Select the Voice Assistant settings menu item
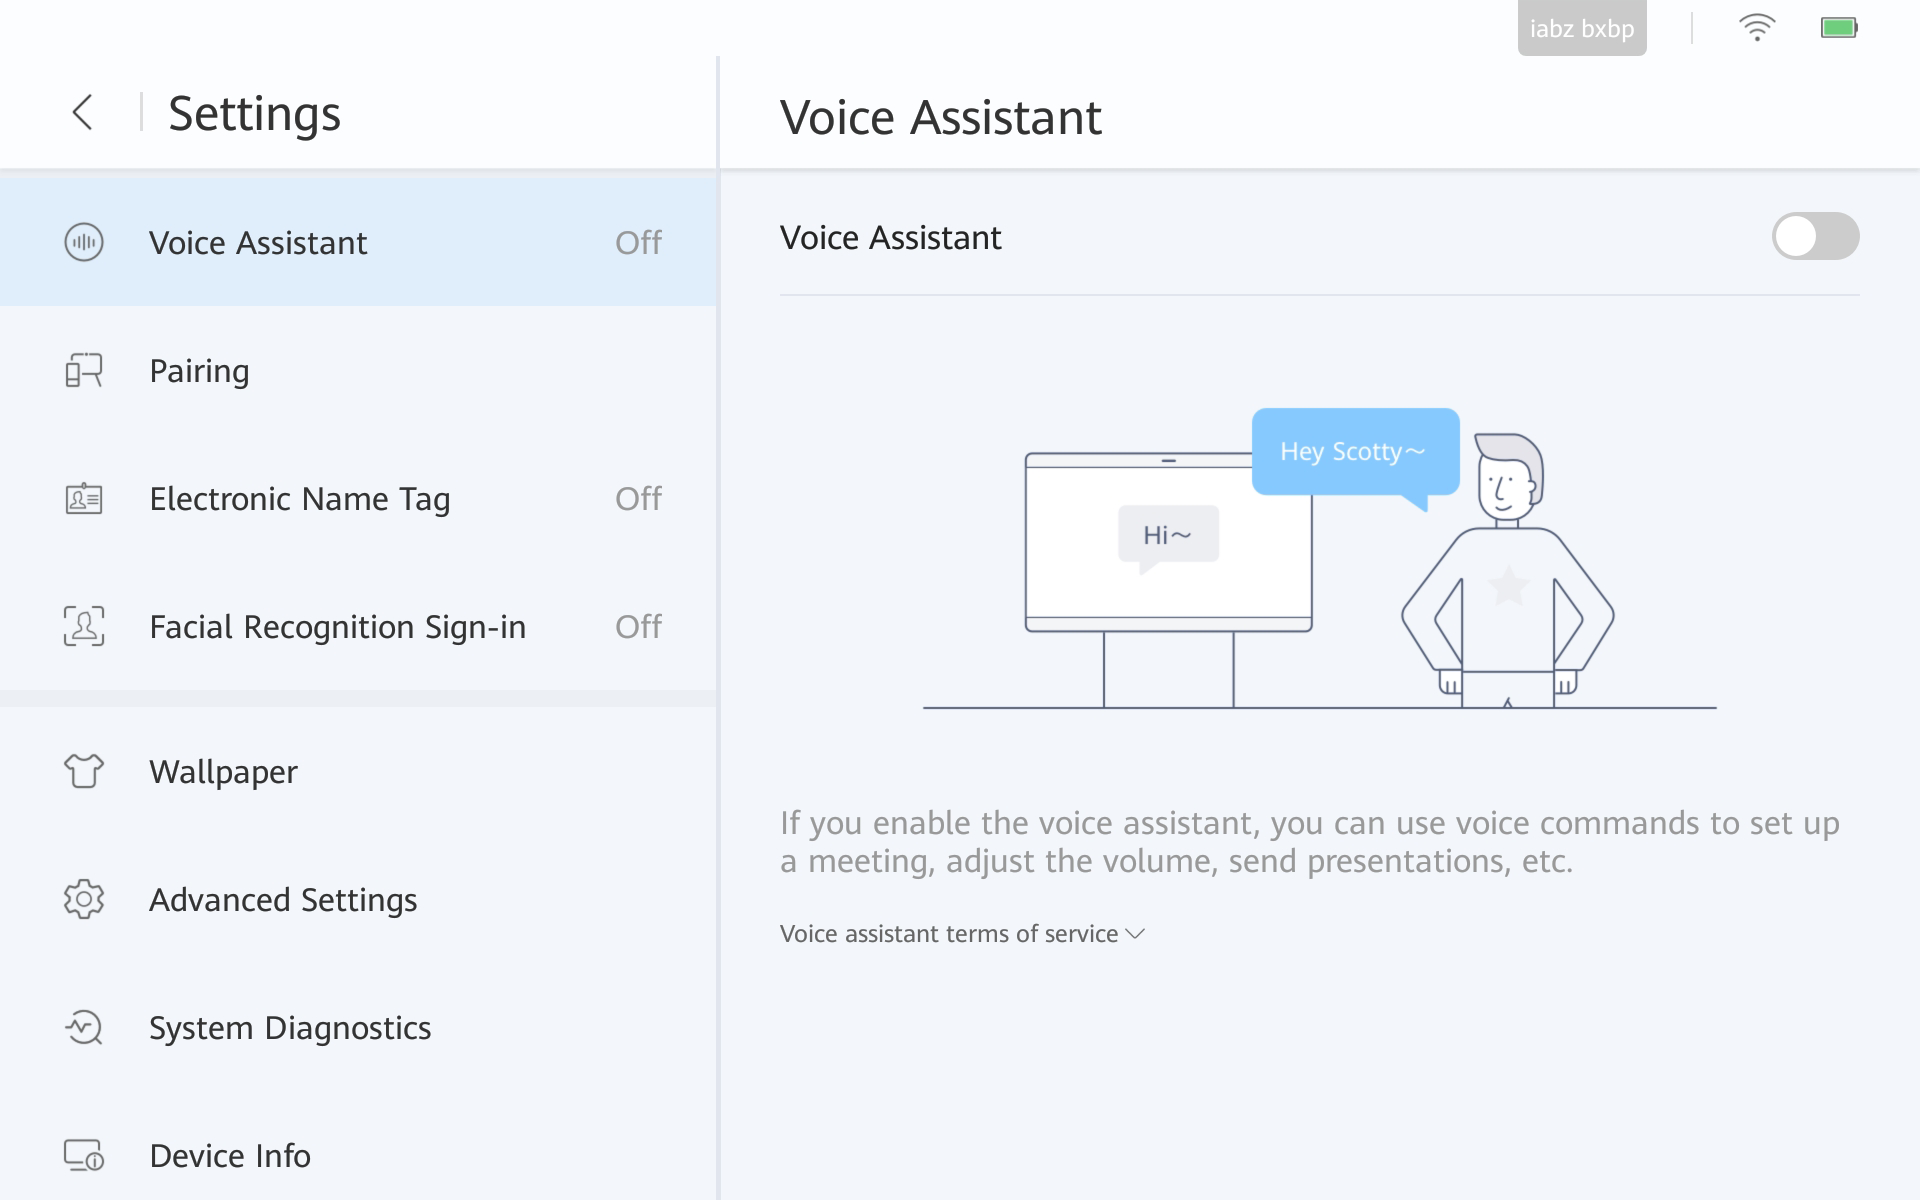 (x=358, y=242)
